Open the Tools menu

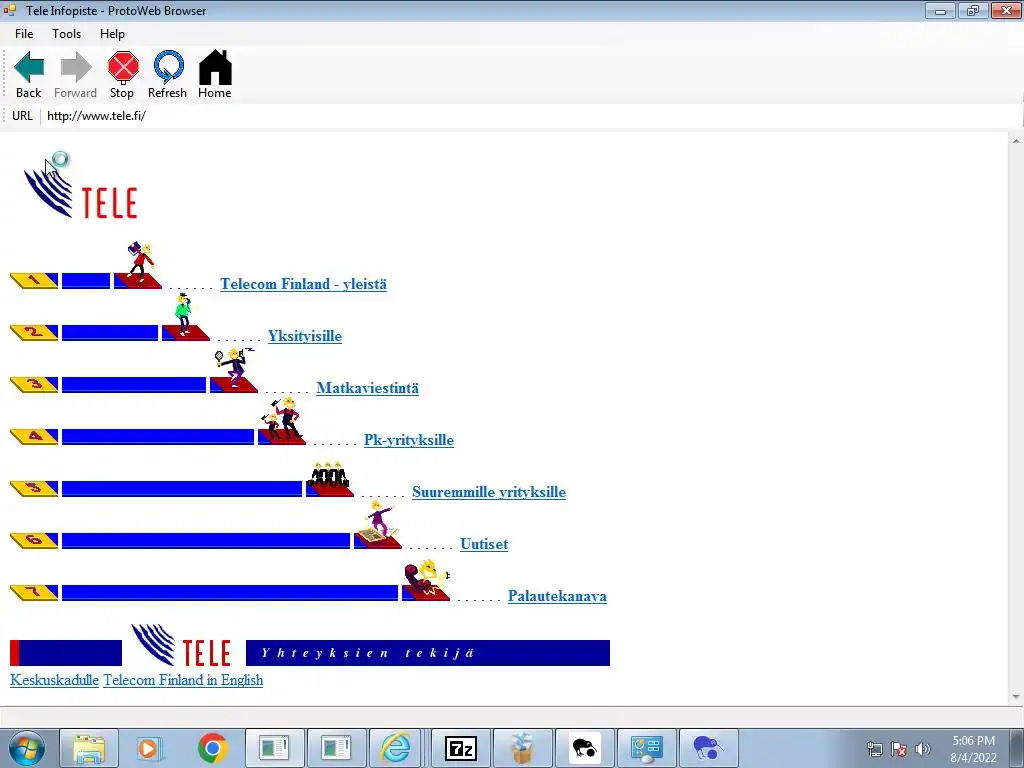click(x=67, y=34)
